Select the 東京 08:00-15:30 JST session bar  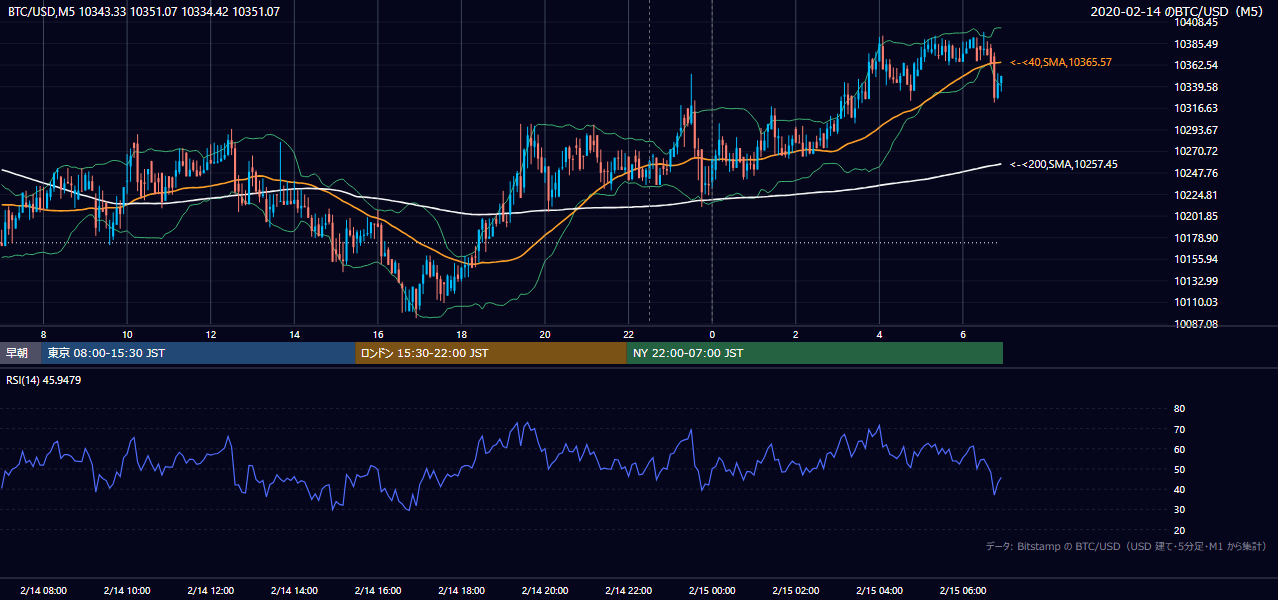click(198, 353)
